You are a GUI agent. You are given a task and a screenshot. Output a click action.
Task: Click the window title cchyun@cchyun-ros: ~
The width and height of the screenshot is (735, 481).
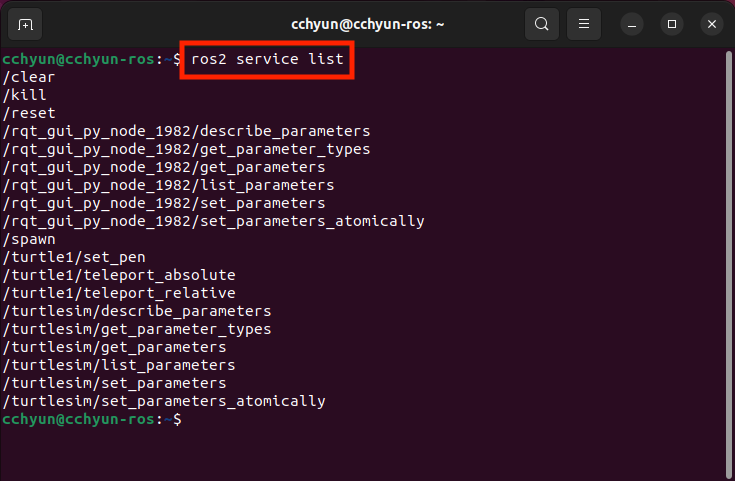tap(368, 24)
